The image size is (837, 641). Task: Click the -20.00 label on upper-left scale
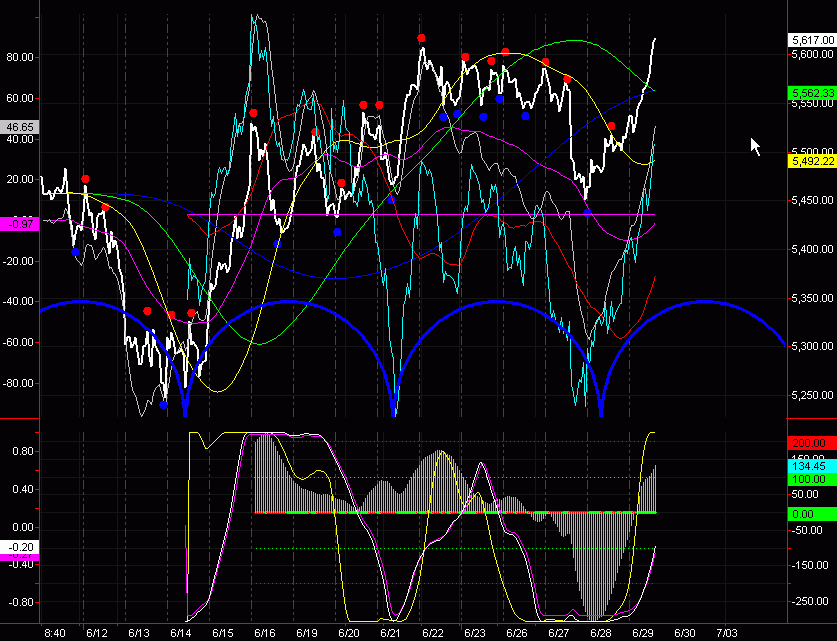18,261
